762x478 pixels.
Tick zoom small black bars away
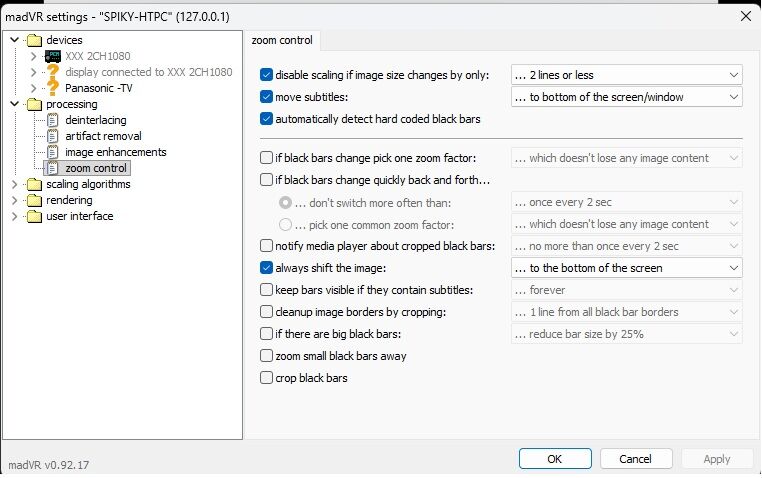pyautogui.click(x=266, y=356)
